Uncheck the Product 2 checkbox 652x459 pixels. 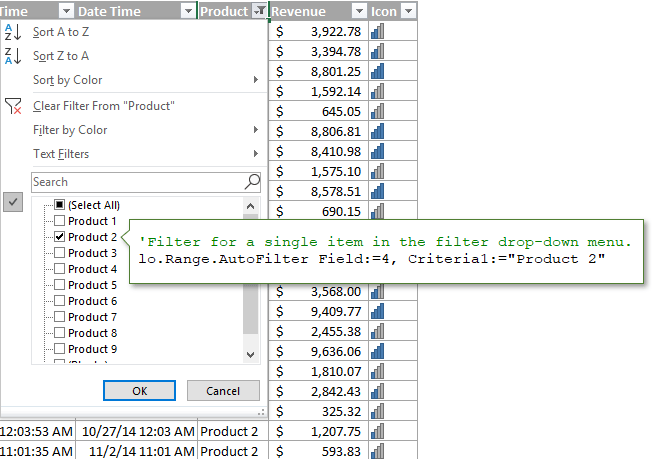59,237
